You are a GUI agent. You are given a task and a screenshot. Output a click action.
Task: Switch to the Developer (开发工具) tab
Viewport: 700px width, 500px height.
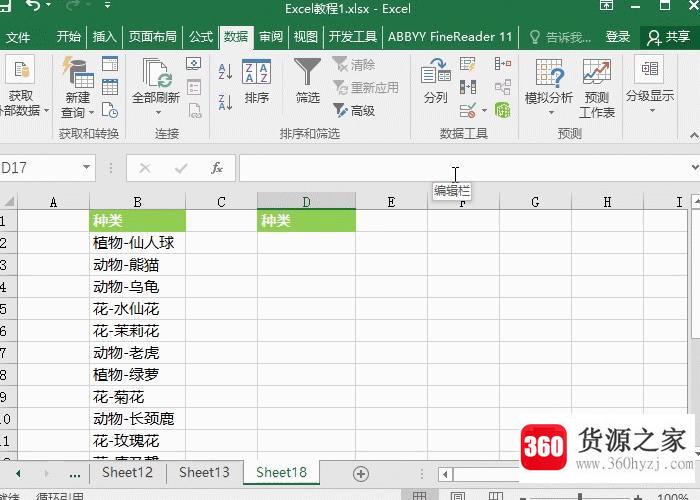pyautogui.click(x=353, y=37)
